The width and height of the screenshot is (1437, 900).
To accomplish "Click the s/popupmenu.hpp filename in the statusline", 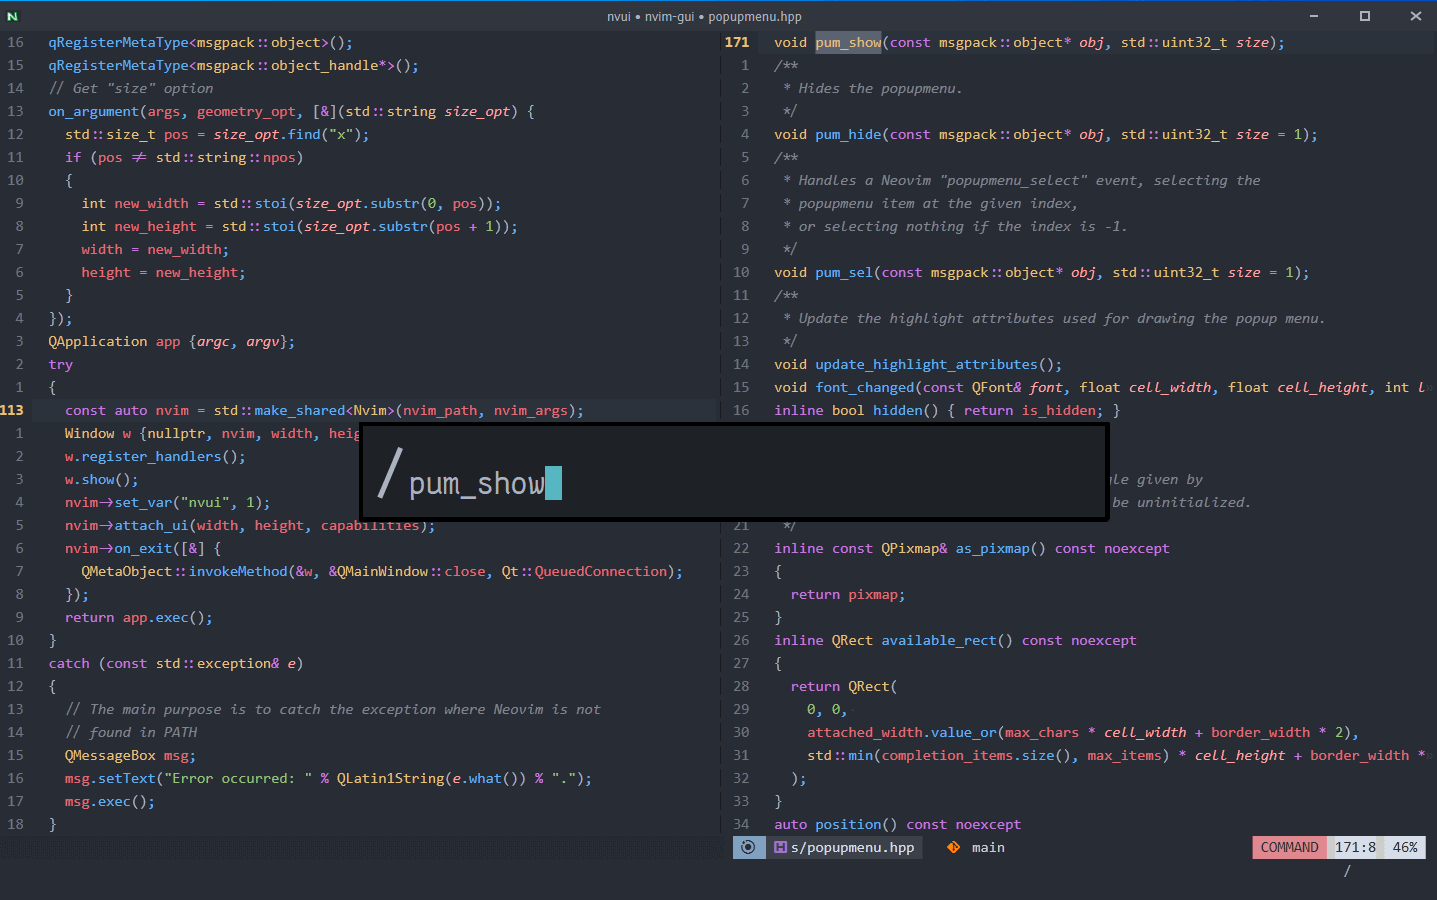I will 852,847.
